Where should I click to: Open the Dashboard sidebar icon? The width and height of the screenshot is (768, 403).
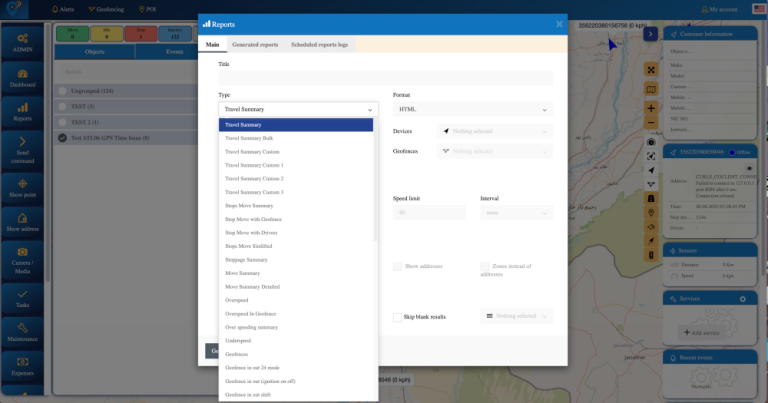[22, 78]
